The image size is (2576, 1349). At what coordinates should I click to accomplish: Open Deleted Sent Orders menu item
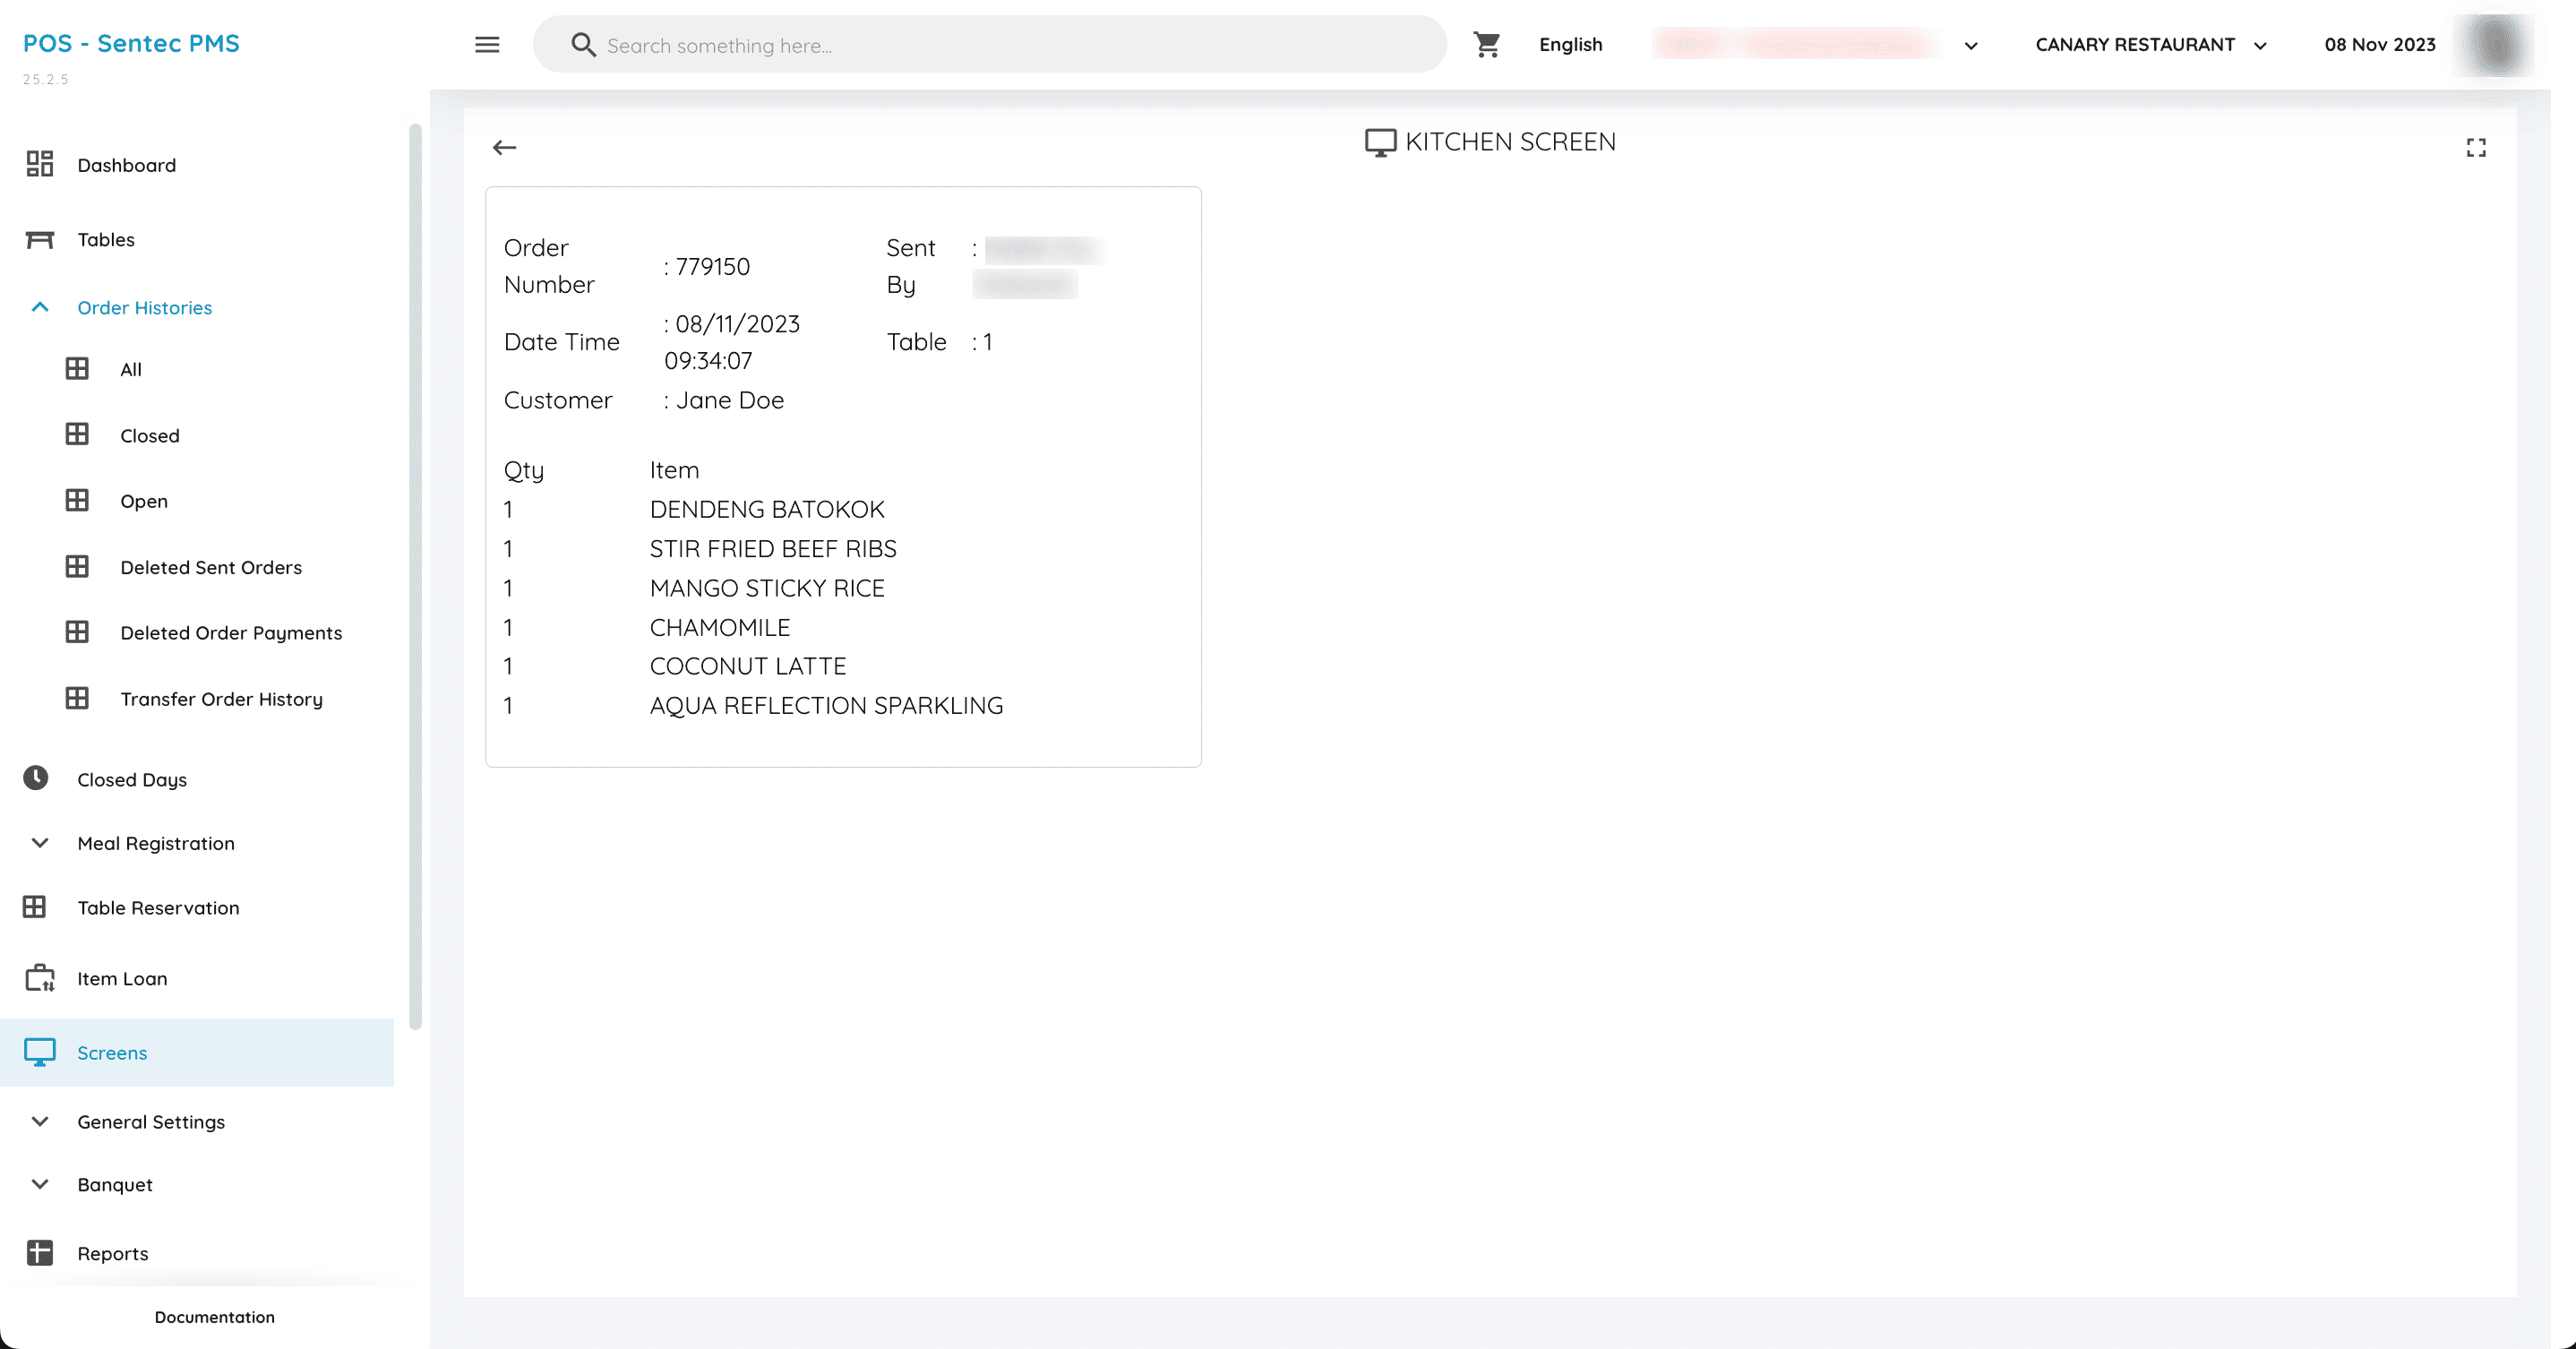point(211,567)
